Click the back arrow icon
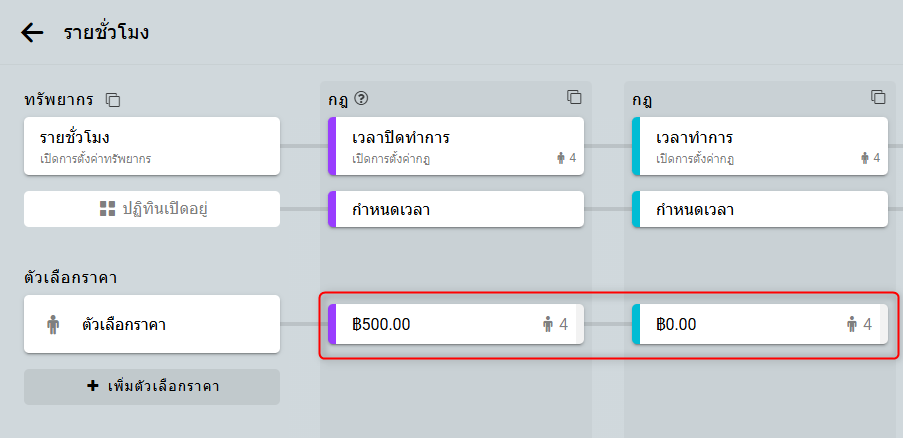This screenshot has height=438, width=903. click(x=33, y=32)
